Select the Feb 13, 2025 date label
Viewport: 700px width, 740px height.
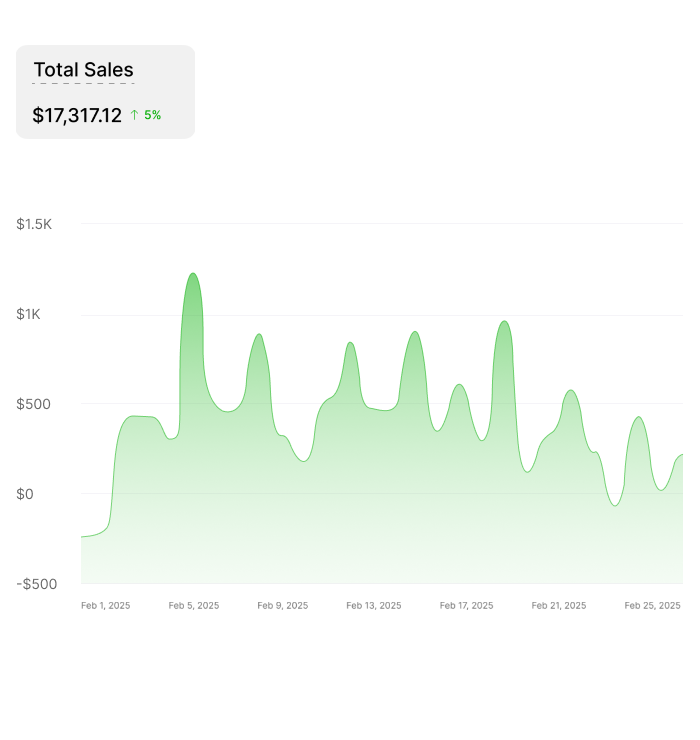[x=374, y=605]
